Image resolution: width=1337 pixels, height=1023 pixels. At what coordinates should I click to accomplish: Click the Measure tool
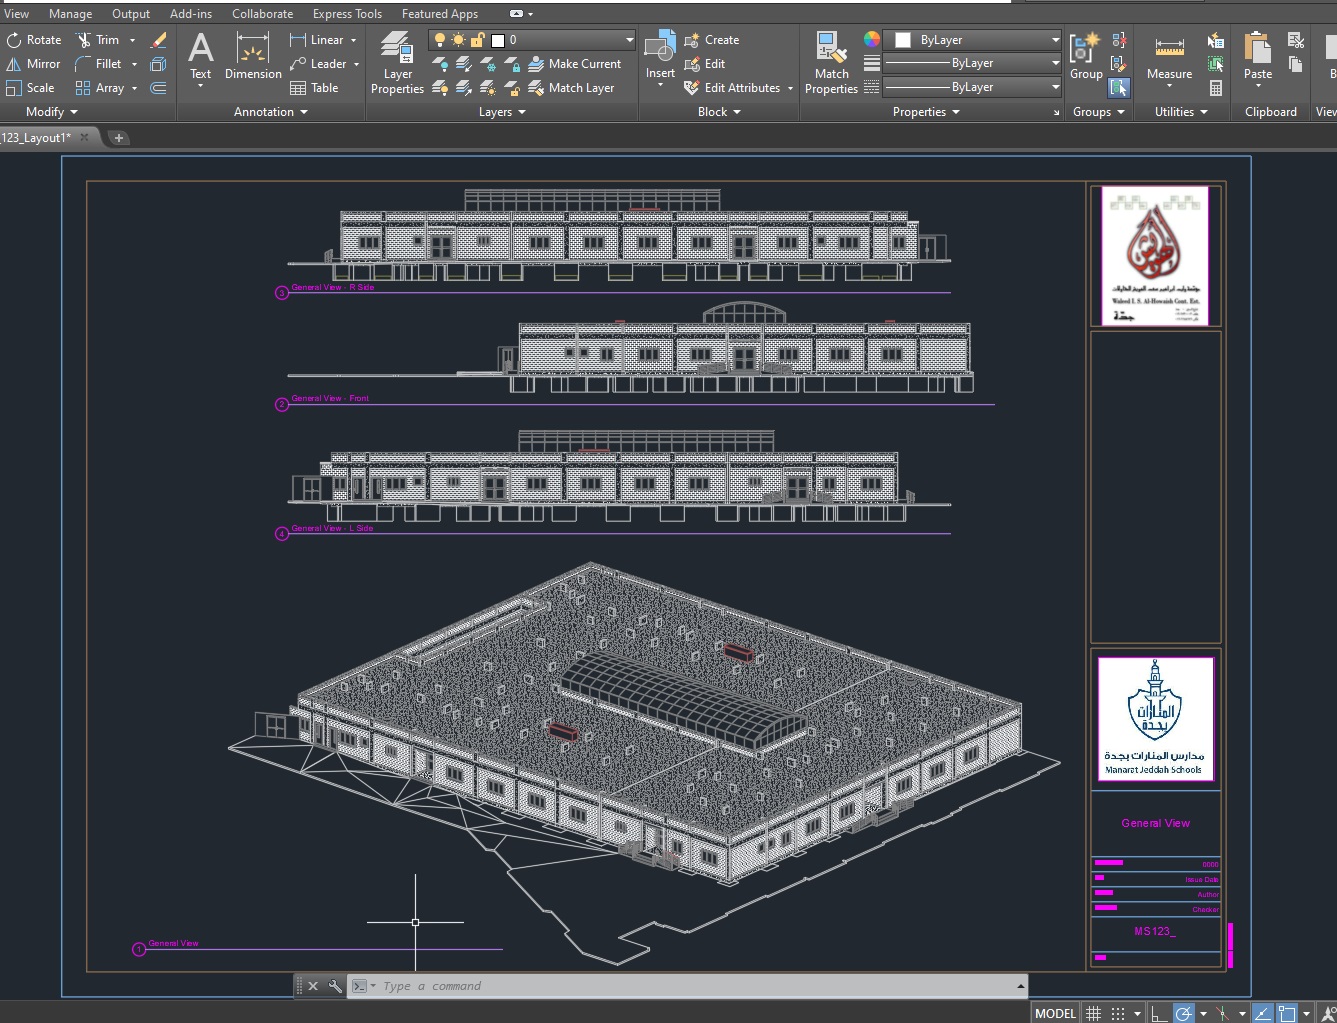coord(1169,56)
